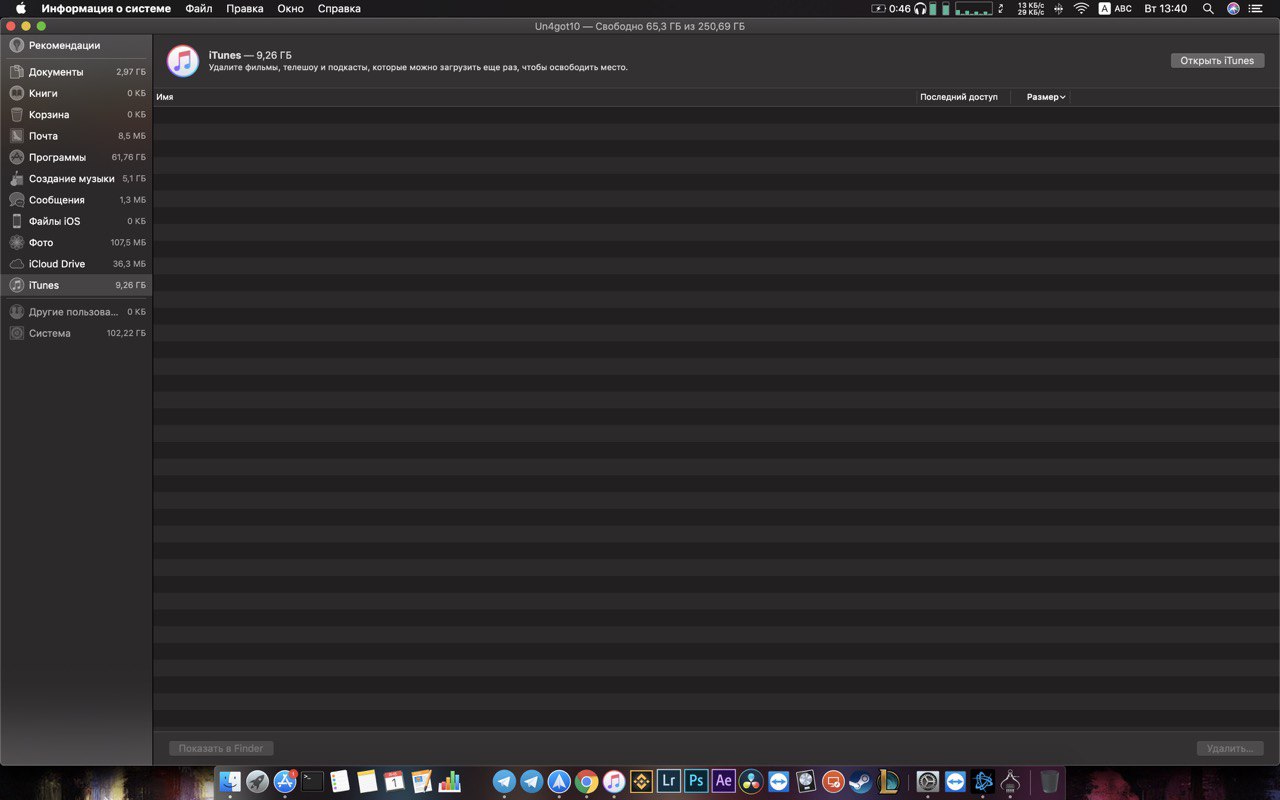Open Spotlight search
1280x800 pixels.
(x=1208, y=8)
